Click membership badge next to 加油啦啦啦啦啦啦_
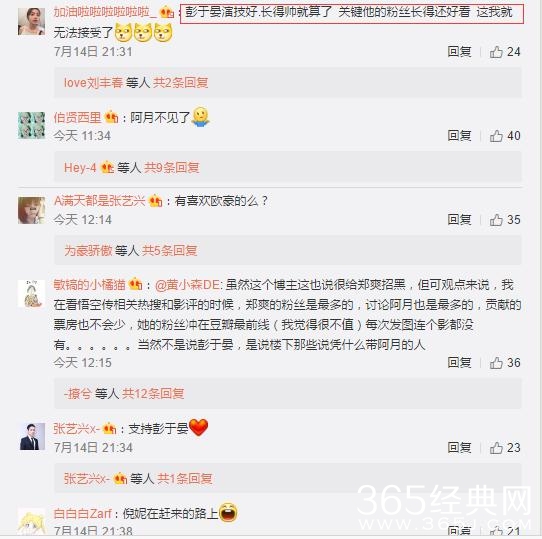This screenshot has width=542, height=539. point(167,13)
